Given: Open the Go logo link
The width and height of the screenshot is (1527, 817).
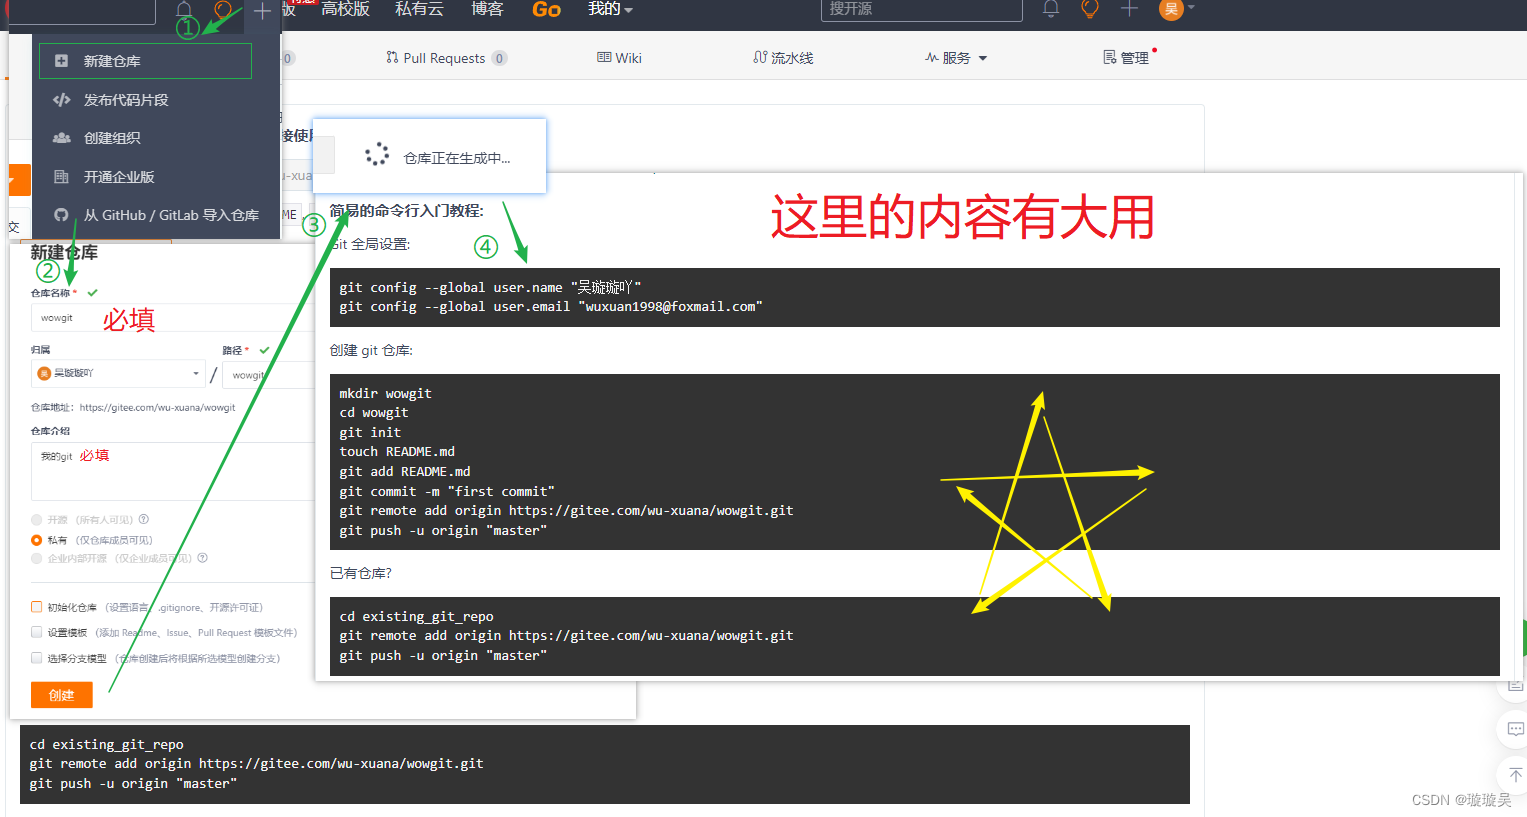Looking at the screenshot, I should coord(546,9).
